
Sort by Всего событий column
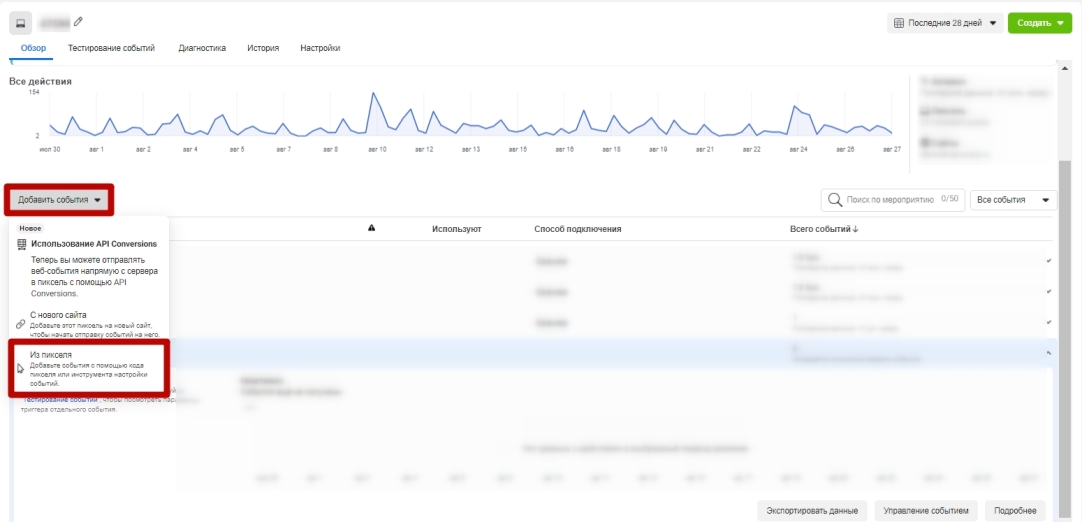(x=824, y=229)
